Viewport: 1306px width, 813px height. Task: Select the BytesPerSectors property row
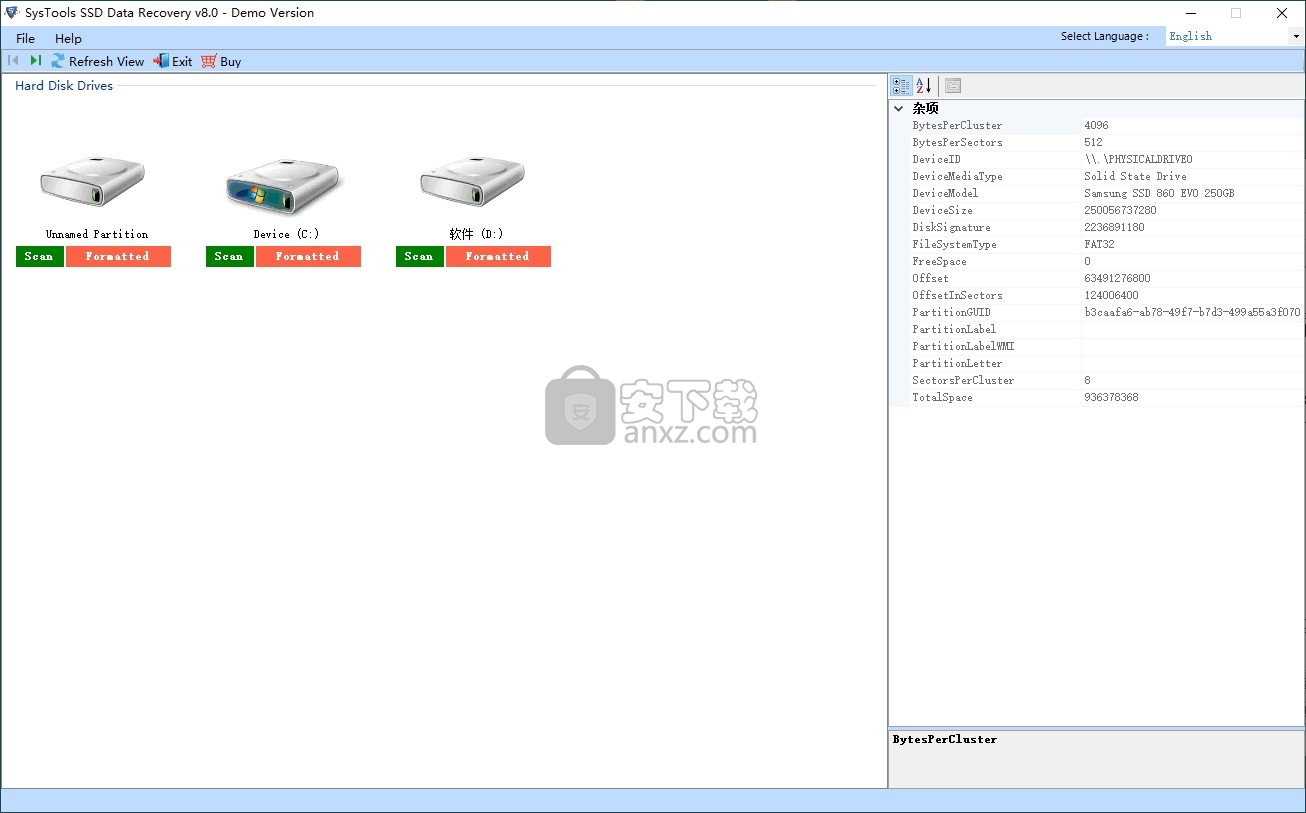pyautogui.click(x=1097, y=143)
